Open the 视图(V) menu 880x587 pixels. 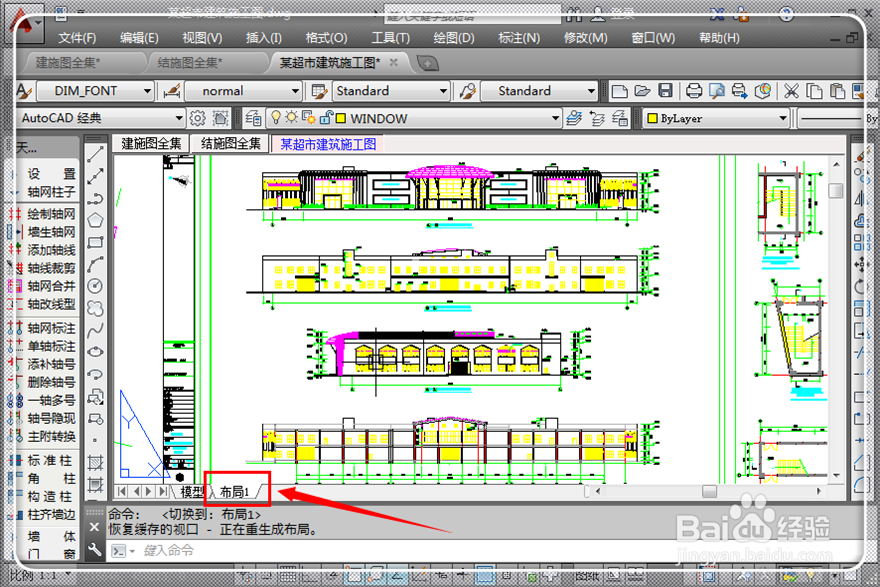pos(202,38)
